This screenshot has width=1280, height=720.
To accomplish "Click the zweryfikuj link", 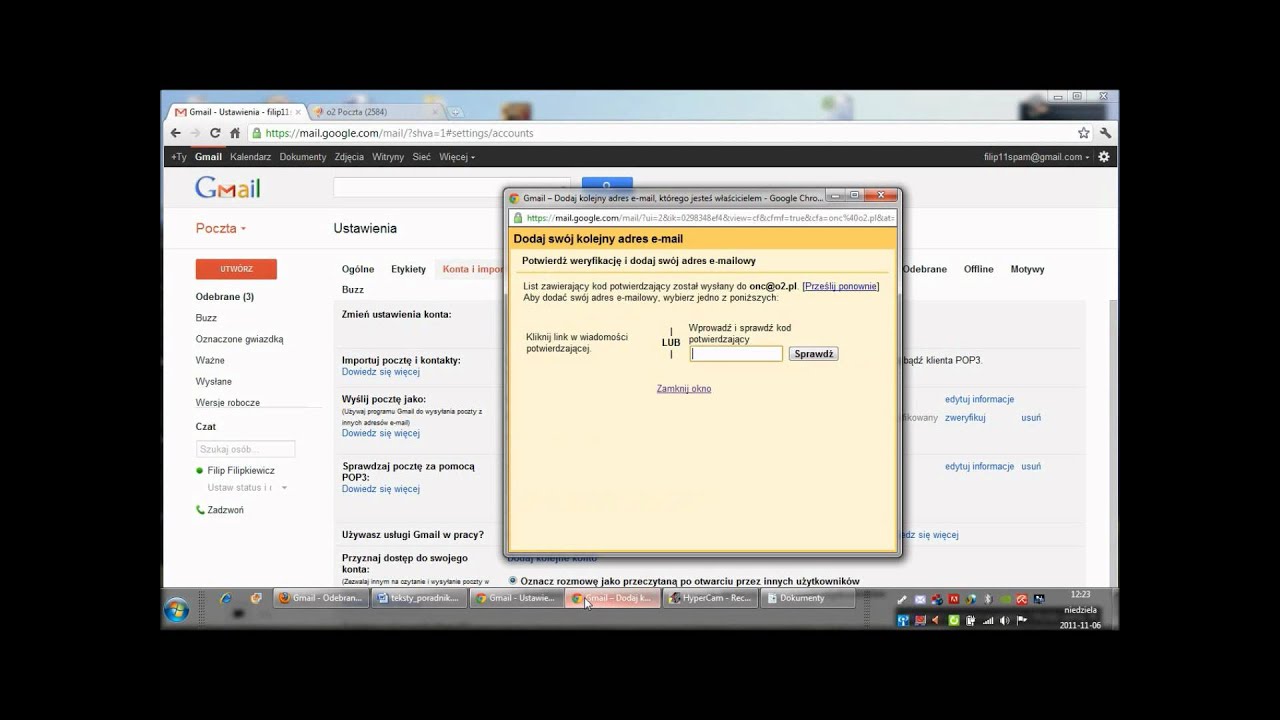I will (965, 417).
